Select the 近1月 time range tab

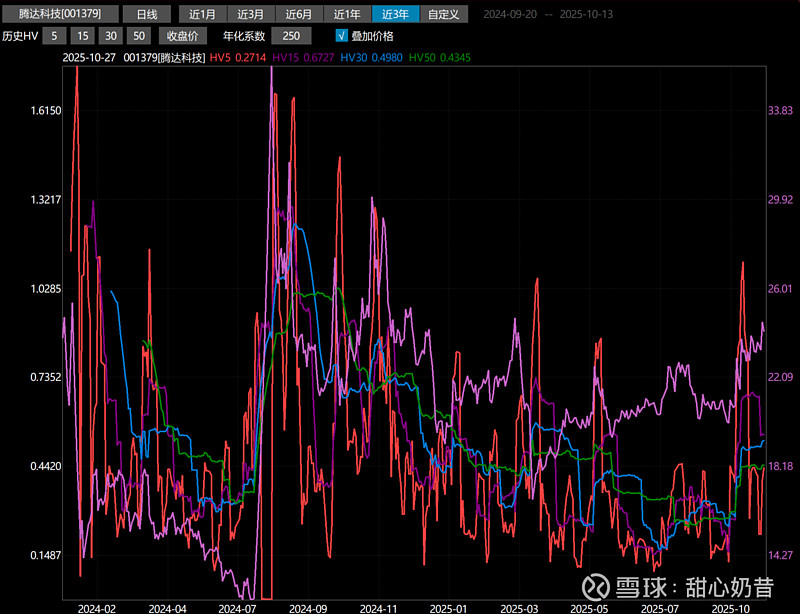[202, 14]
